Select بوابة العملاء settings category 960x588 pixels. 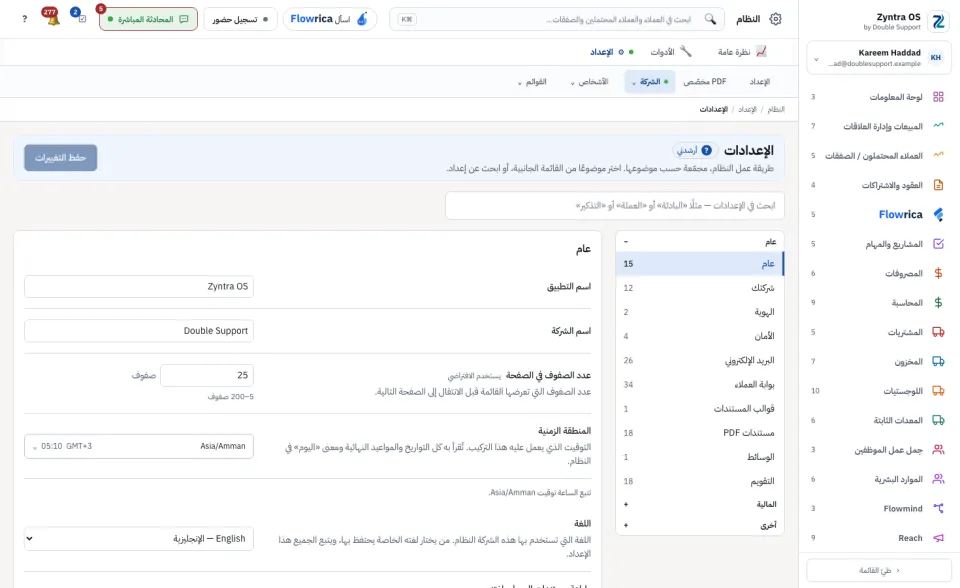700,384
